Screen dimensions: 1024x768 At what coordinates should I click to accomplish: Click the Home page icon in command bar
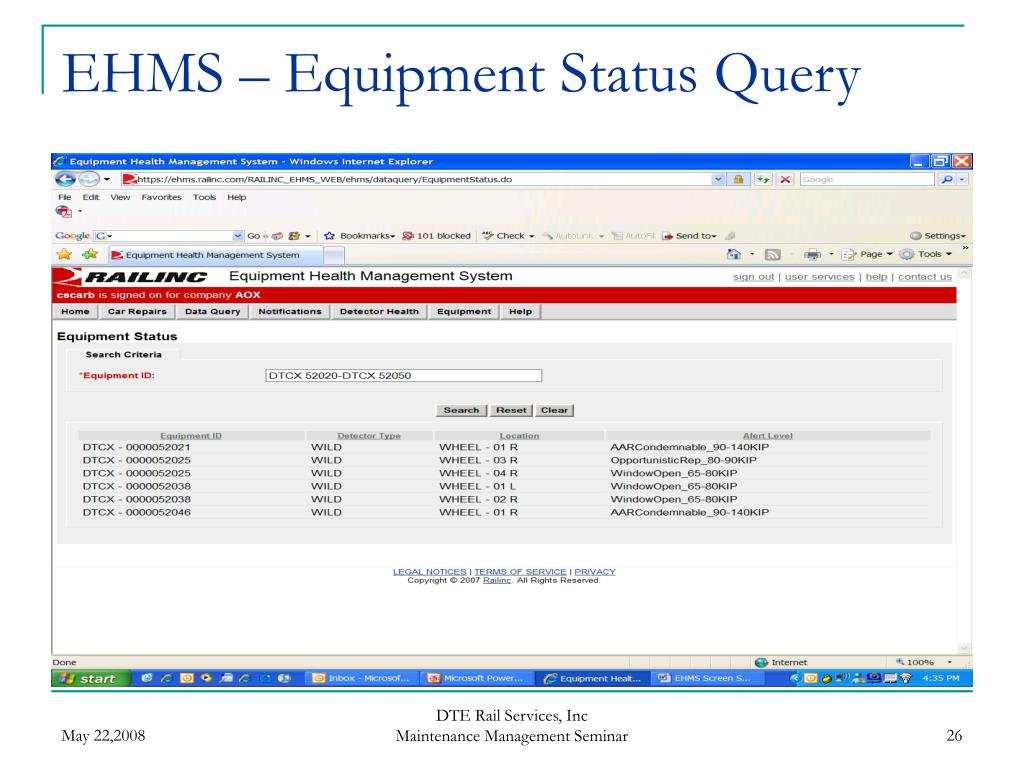click(x=734, y=254)
